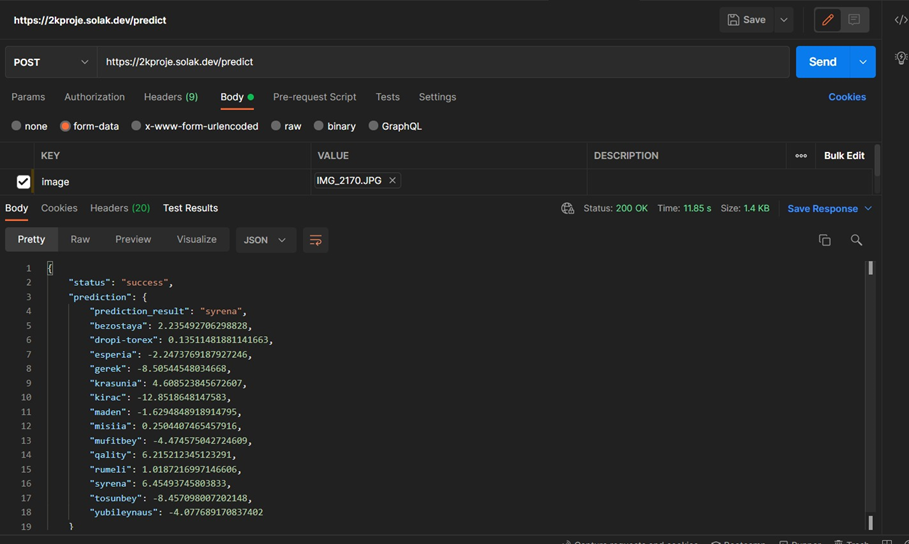The width and height of the screenshot is (909, 544).
Task: Switch to the response Body tab
Action: (x=16, y=208)
